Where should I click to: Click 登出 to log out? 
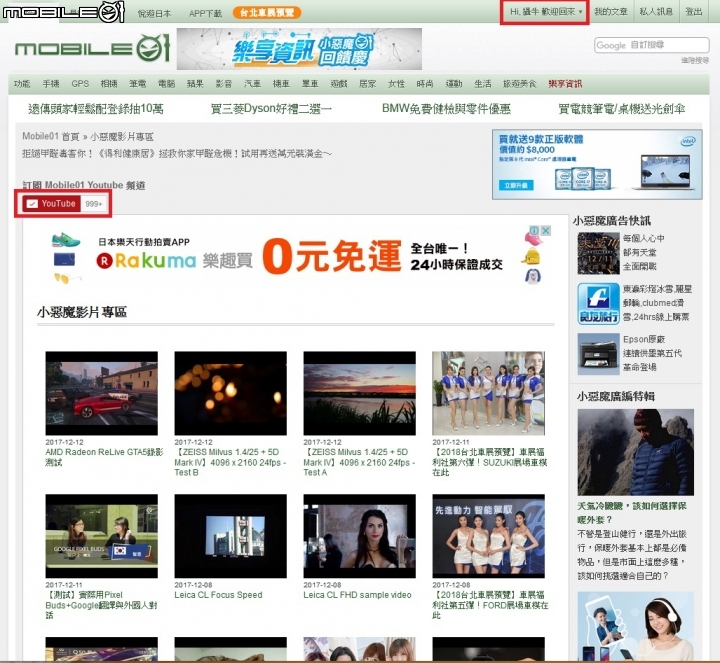point(694,11)
